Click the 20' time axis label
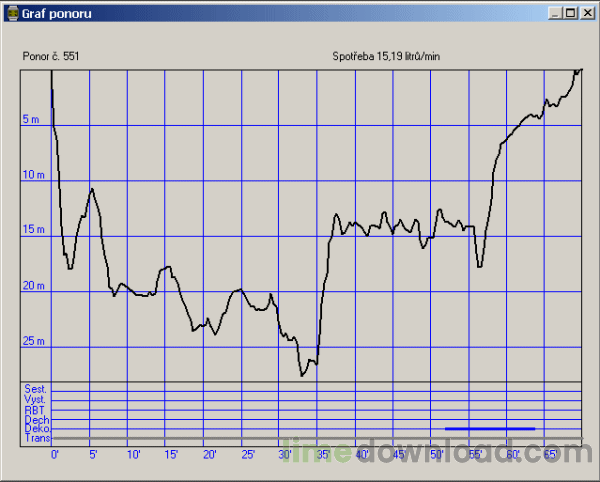Image resolution: width=600 pixels, height=482 pixels. (x=210, y=454)
